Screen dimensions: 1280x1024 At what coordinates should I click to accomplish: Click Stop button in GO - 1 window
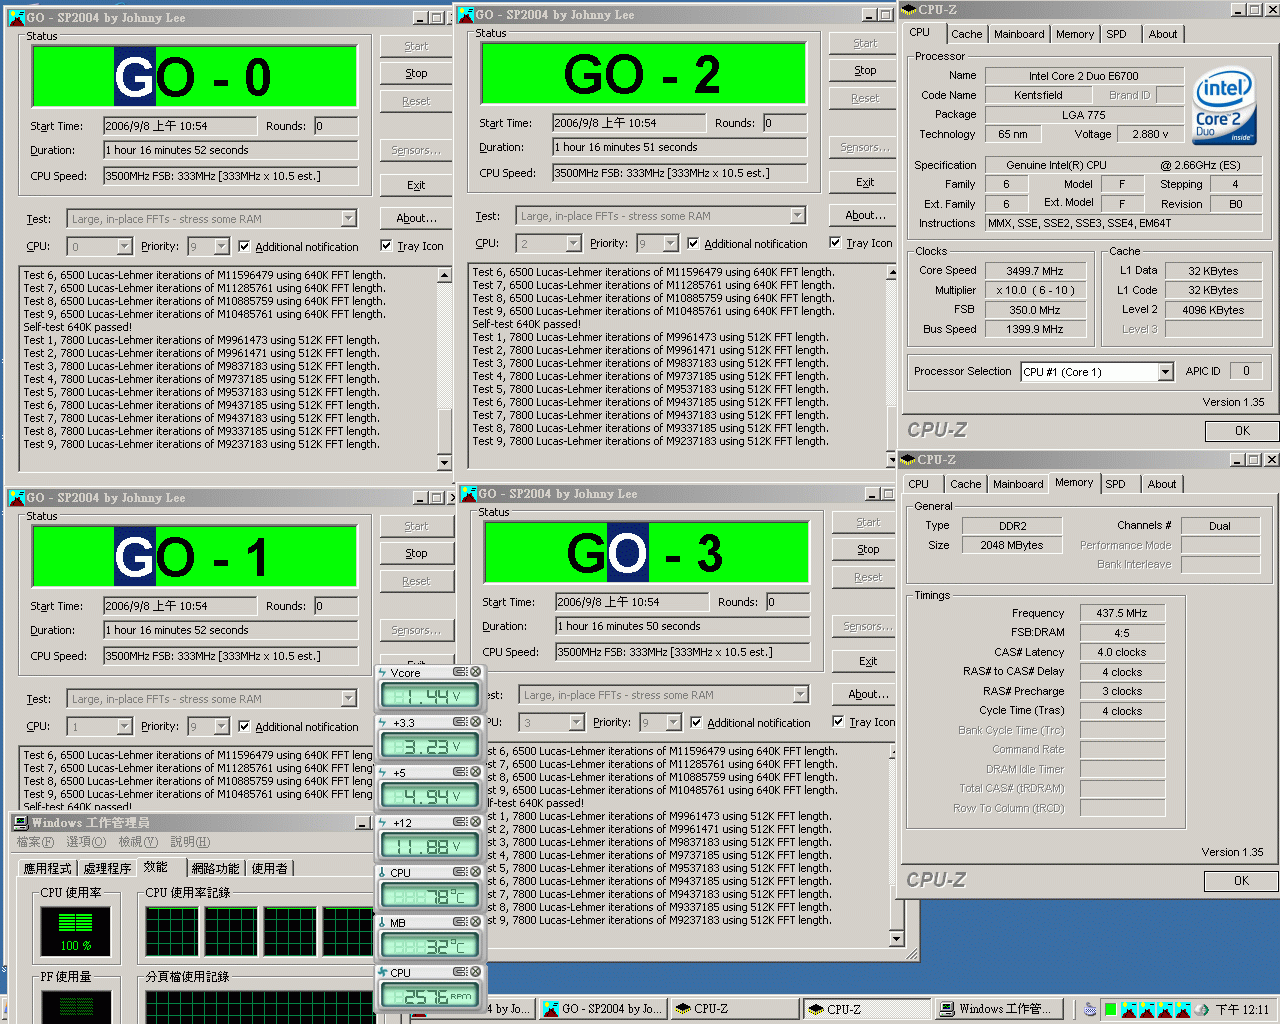416,553
